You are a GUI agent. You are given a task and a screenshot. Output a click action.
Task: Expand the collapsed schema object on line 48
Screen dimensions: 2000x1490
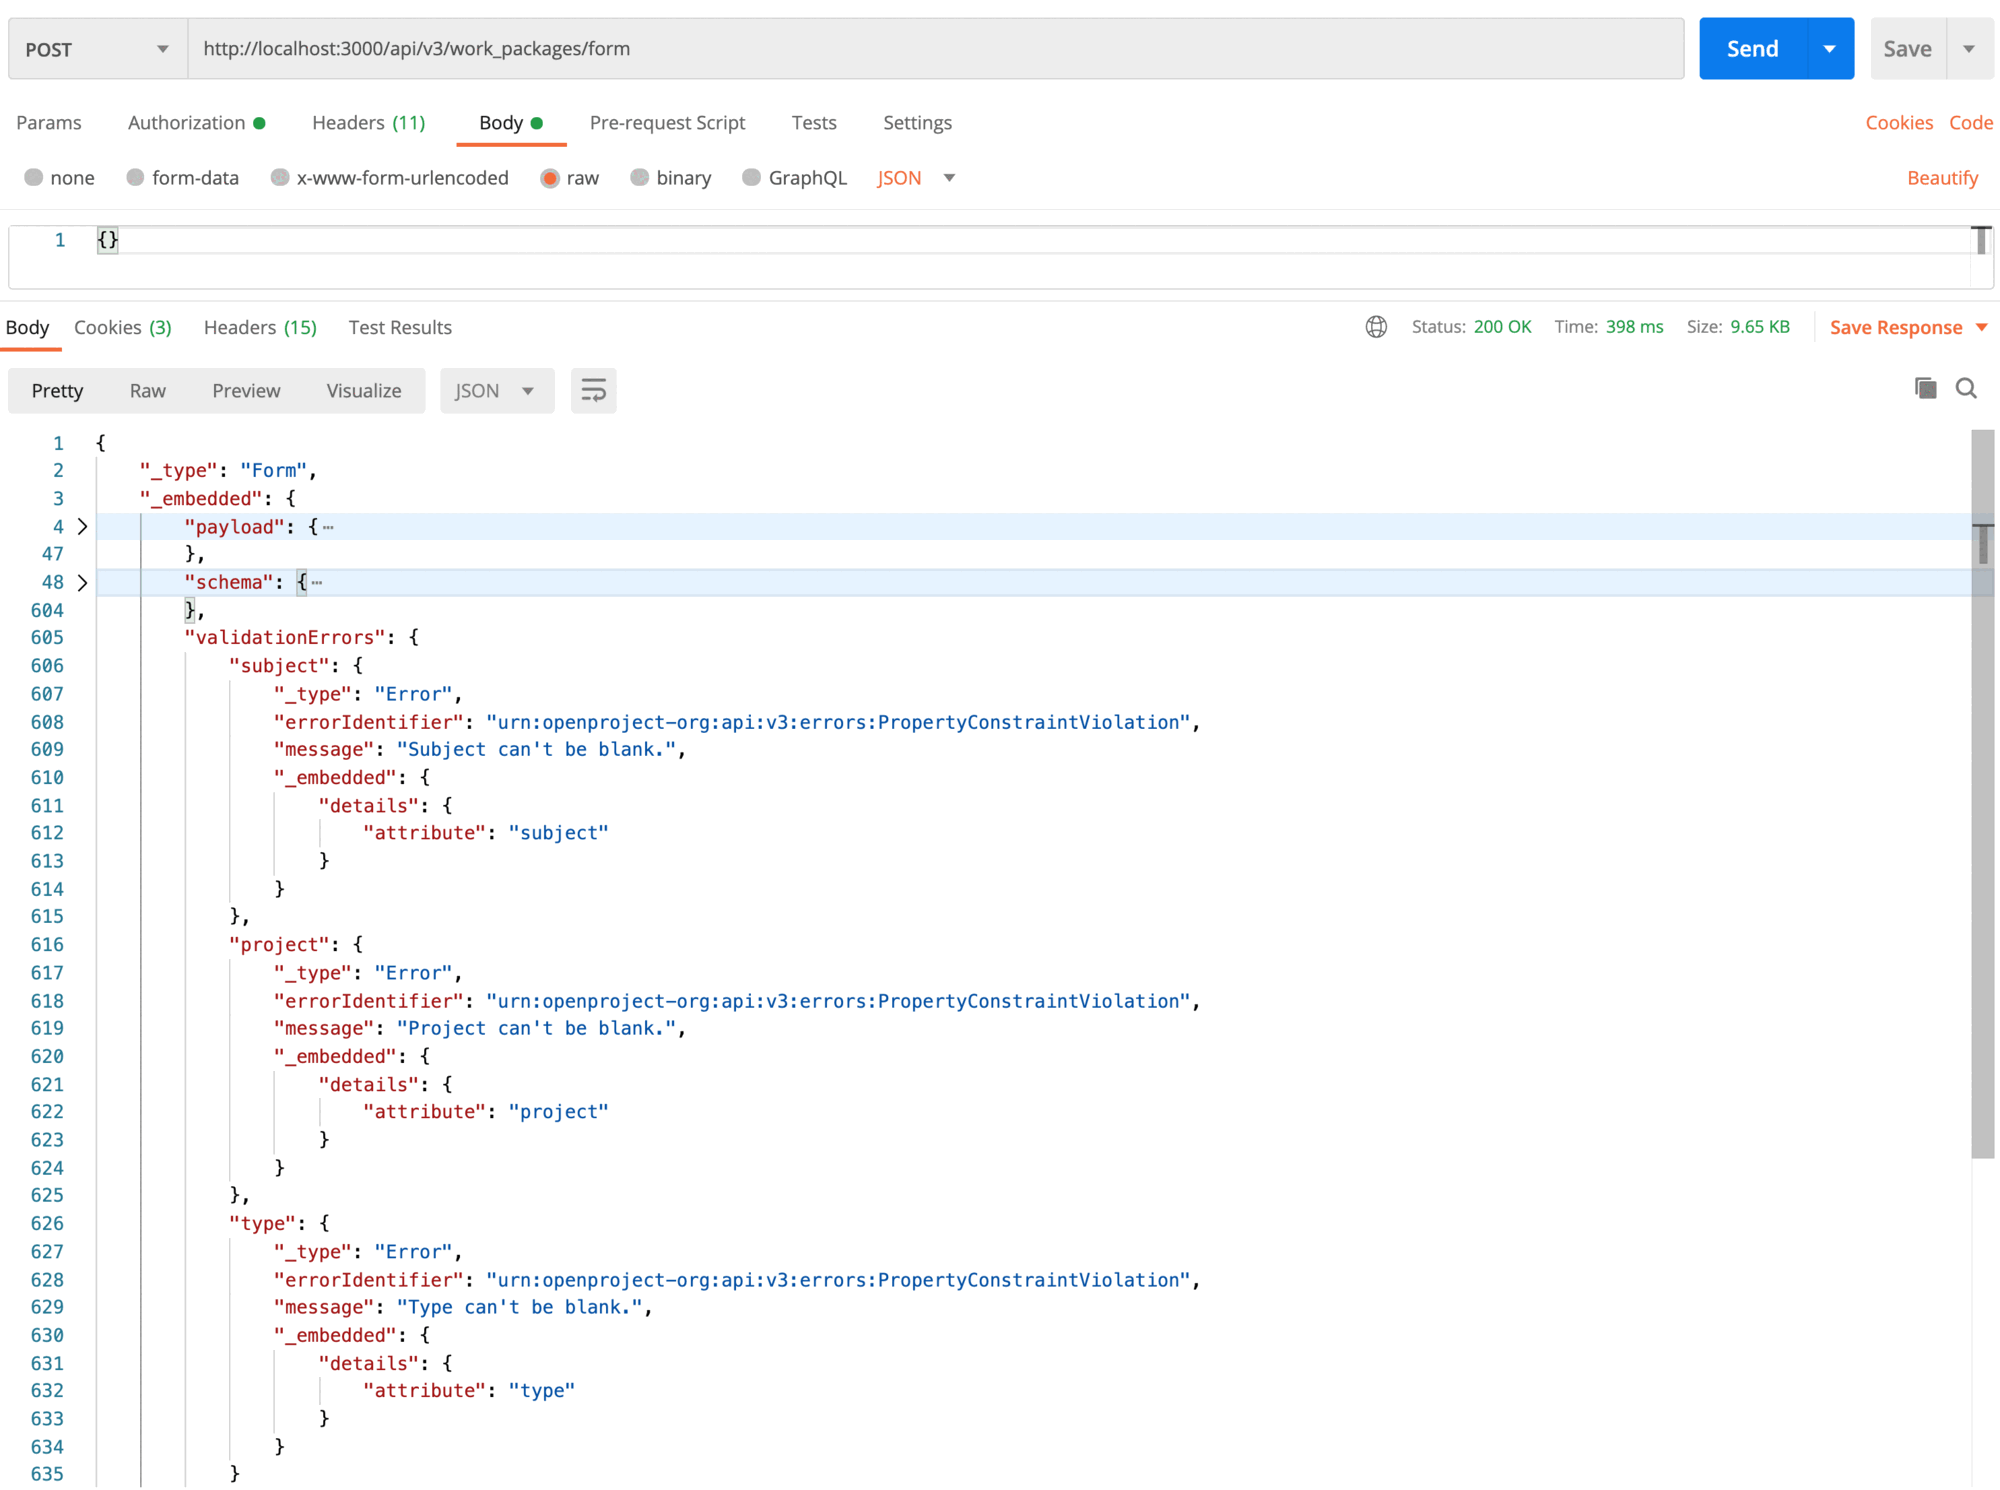(x=82, y=582)
